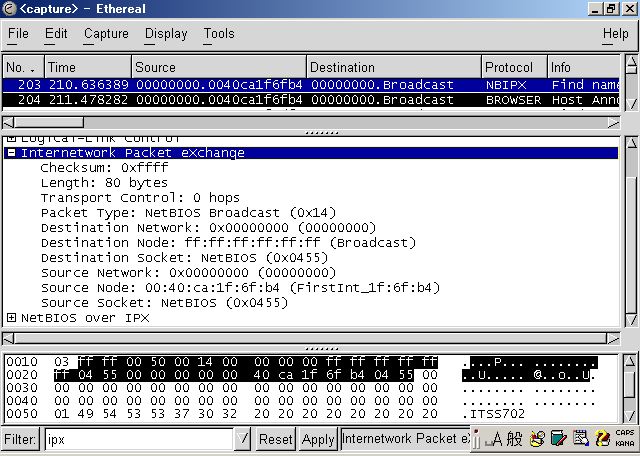The height and width of the screenshot is (456, 640).
Task: Click the protocol tree scroll-down arrow
Action: click(631, 319)
